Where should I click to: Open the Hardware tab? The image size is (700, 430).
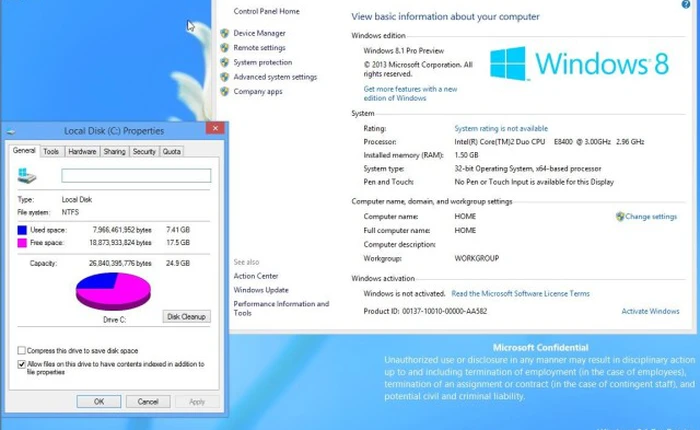point(82,151)
